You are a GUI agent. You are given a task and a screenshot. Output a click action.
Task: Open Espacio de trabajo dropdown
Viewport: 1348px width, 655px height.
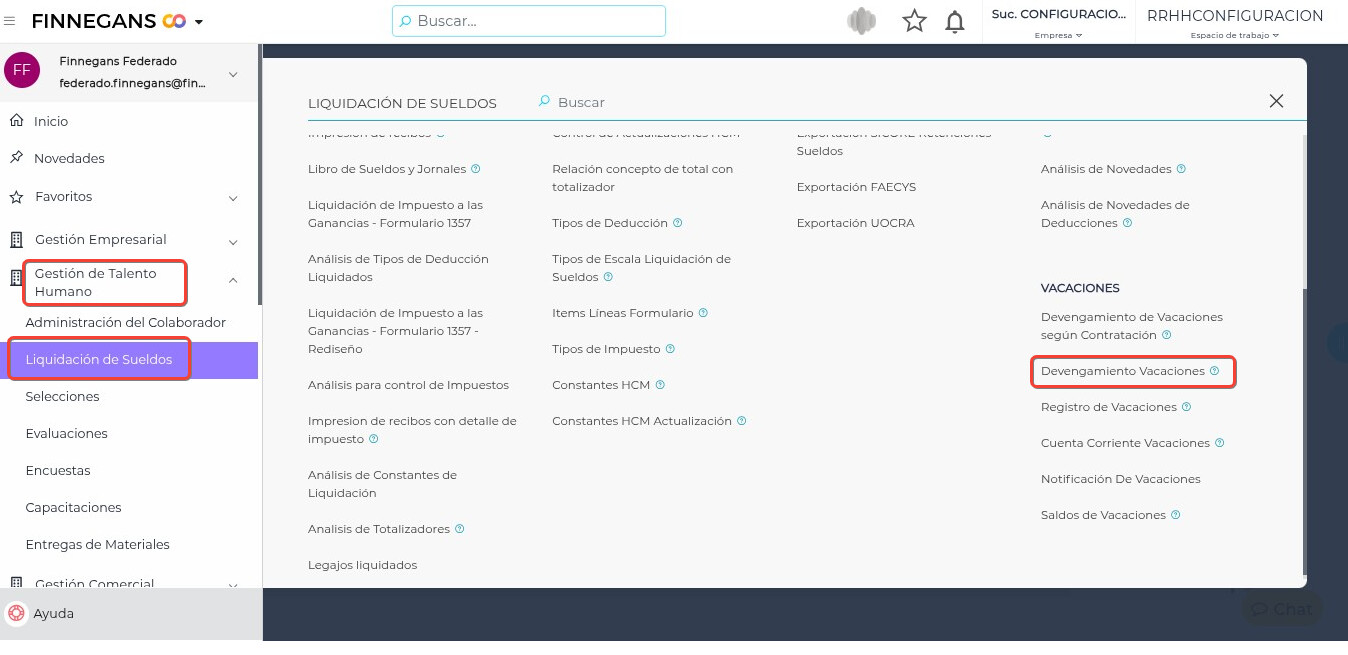[x=1234, y=35]
